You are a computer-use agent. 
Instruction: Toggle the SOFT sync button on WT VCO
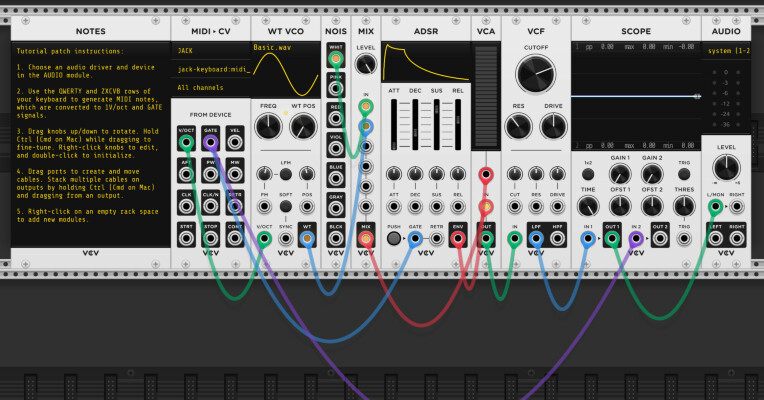[285, 206]
